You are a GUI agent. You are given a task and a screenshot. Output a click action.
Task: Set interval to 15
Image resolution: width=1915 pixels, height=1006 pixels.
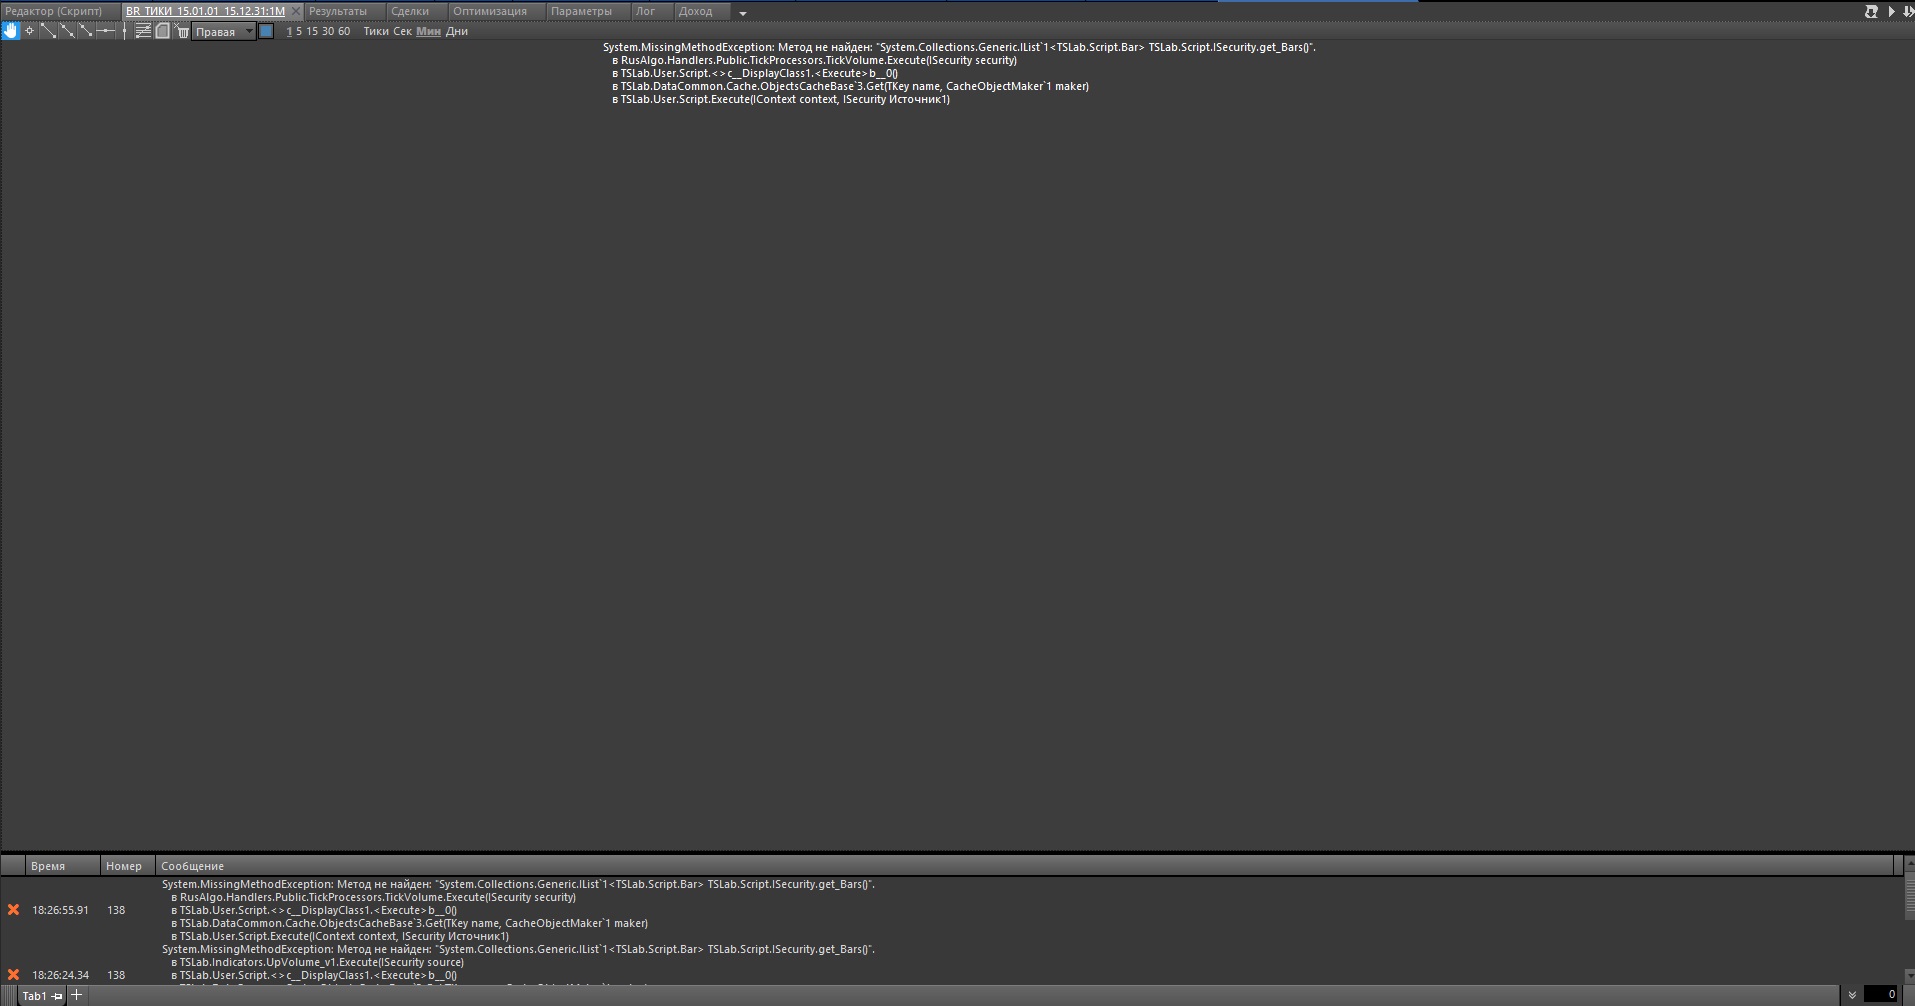[312, 32]
